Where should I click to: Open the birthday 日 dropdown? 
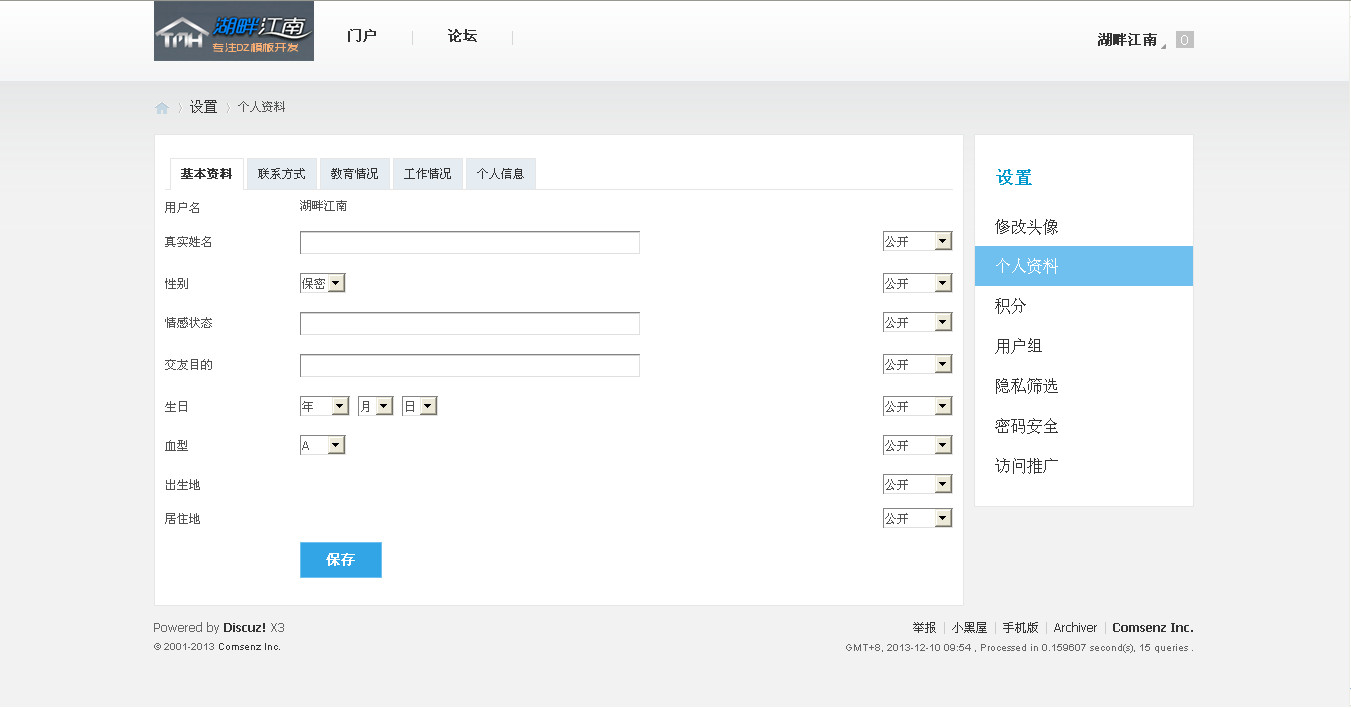point(420,406)
